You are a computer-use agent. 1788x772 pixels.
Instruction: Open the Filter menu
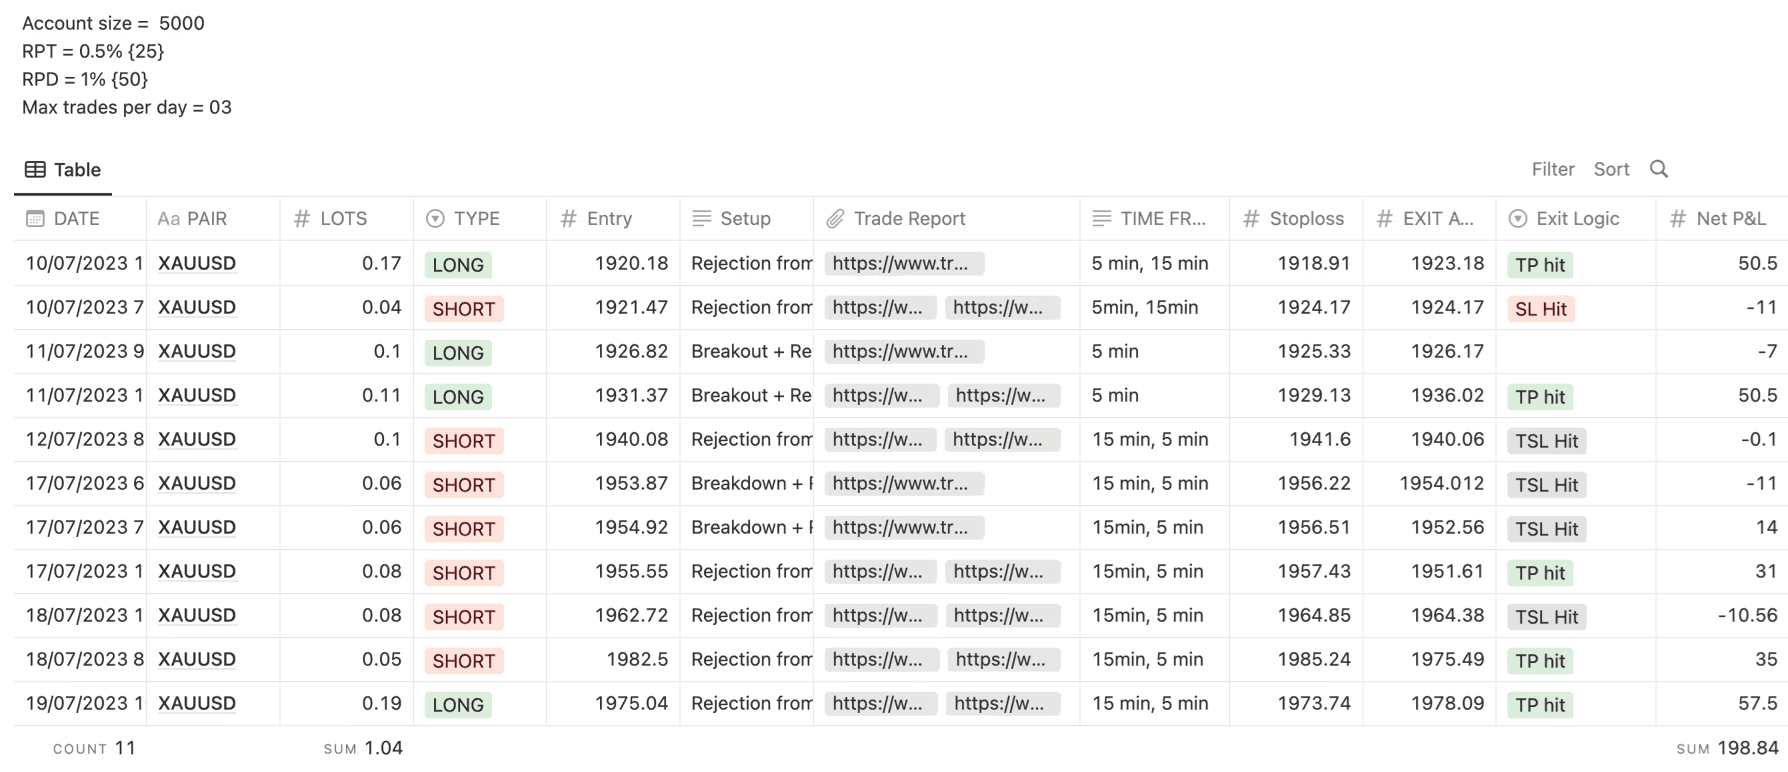point(1552,169)
